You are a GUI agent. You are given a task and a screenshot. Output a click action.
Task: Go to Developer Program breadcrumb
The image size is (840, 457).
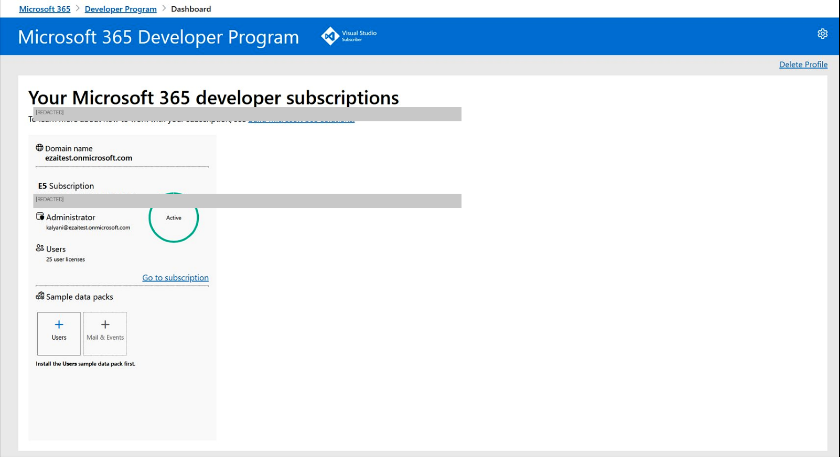pos(121,9)
